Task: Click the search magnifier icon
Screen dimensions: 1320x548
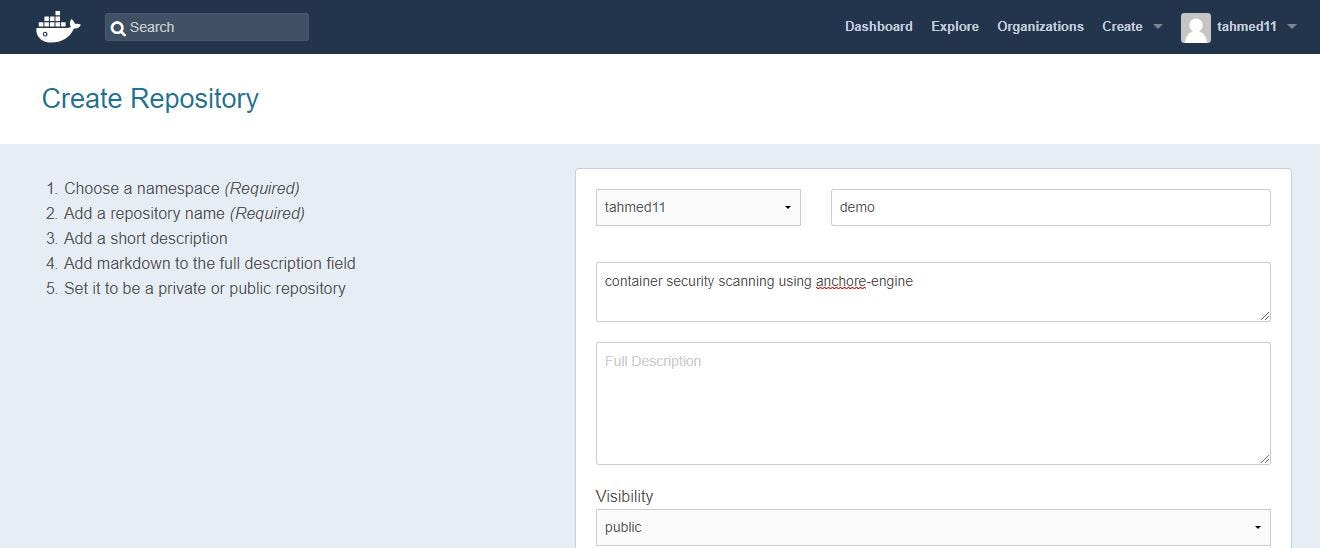Action: (118, 28)
